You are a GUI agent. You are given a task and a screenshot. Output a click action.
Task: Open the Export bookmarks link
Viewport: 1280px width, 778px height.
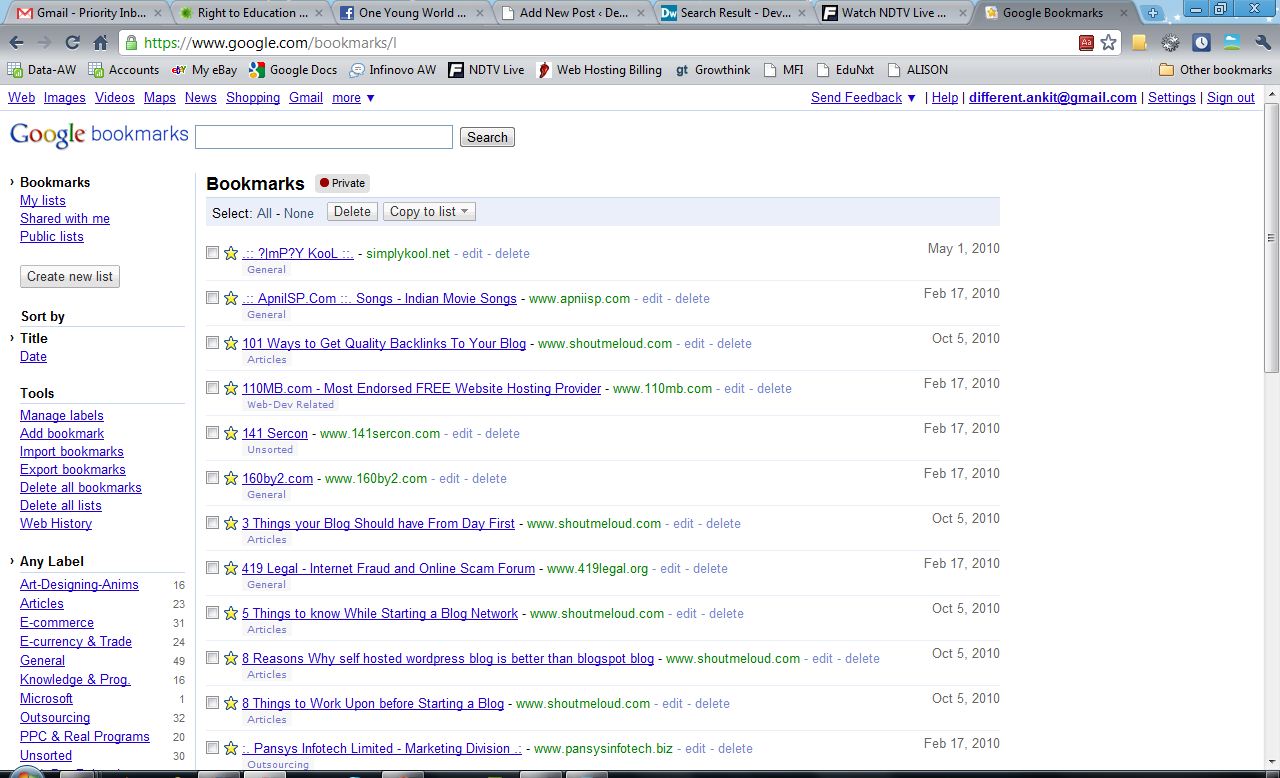(x=73, y=470)
